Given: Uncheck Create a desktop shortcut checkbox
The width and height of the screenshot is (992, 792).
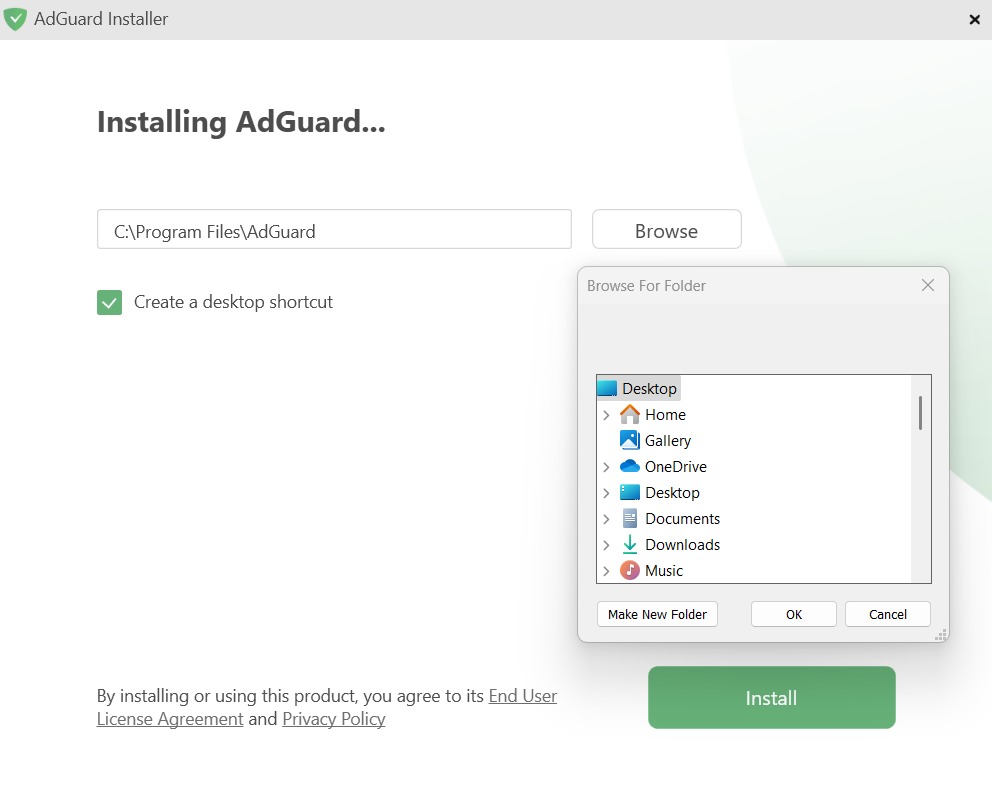Looking at the screenshot, I should pos(109,302).
